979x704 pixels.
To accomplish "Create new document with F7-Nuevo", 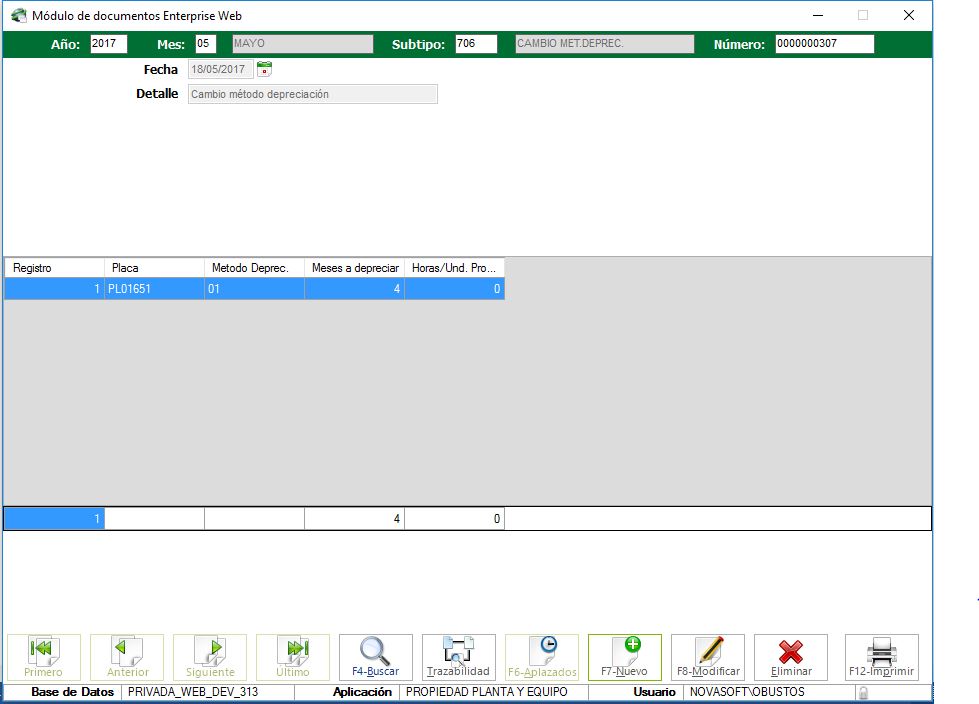I will coord(625,657).
